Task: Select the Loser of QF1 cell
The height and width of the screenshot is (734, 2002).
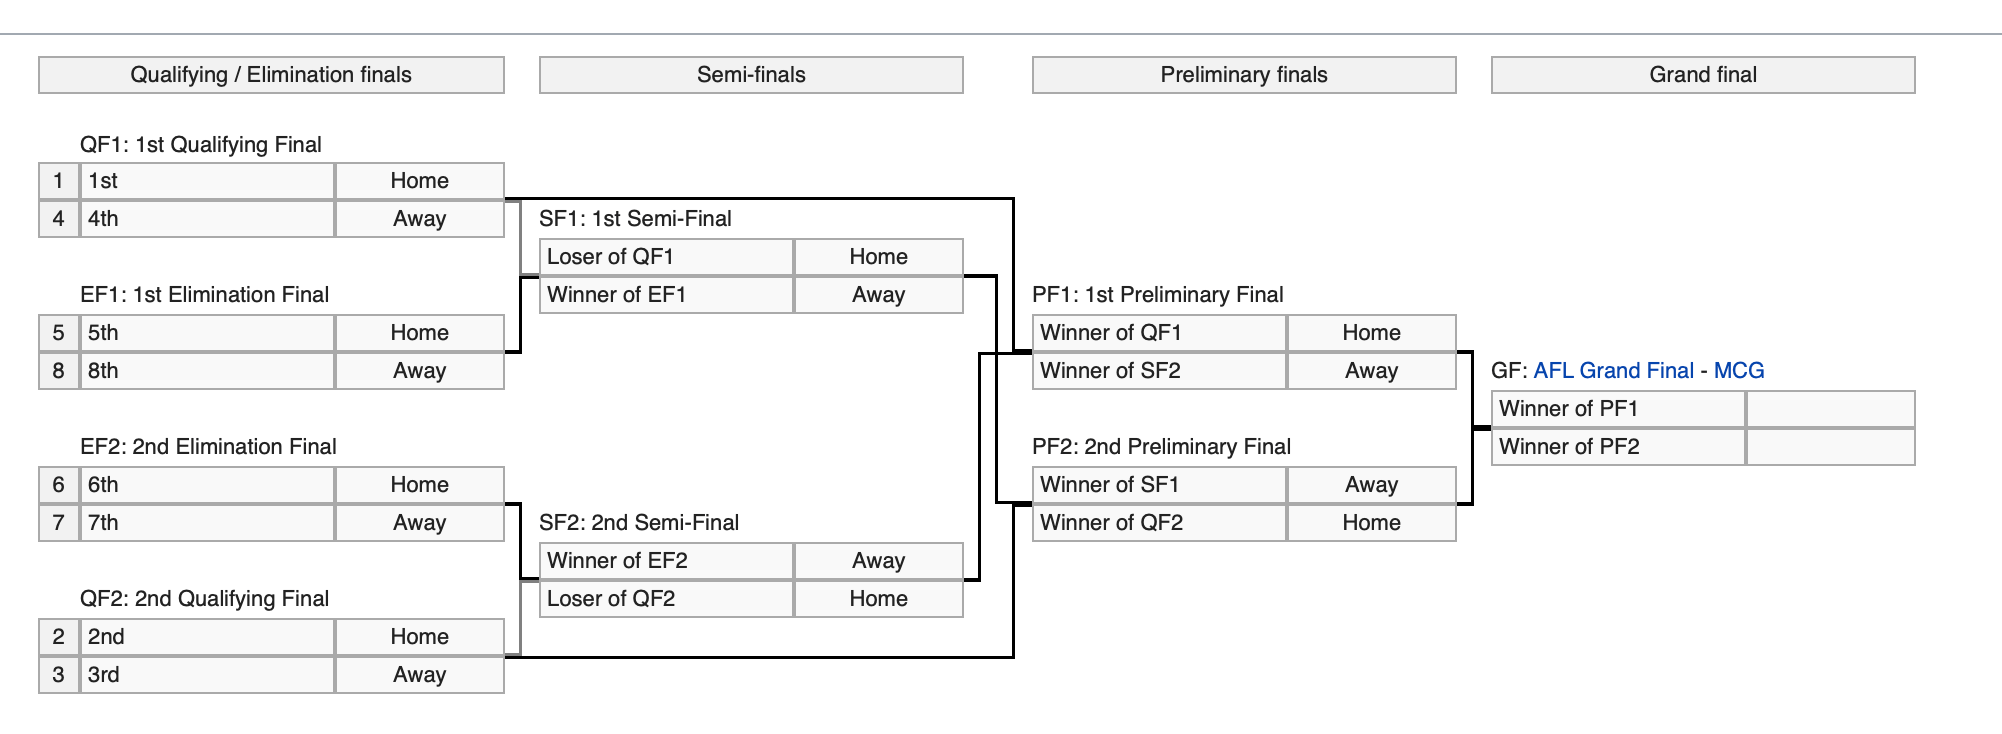Action: [x=666, y=257]
